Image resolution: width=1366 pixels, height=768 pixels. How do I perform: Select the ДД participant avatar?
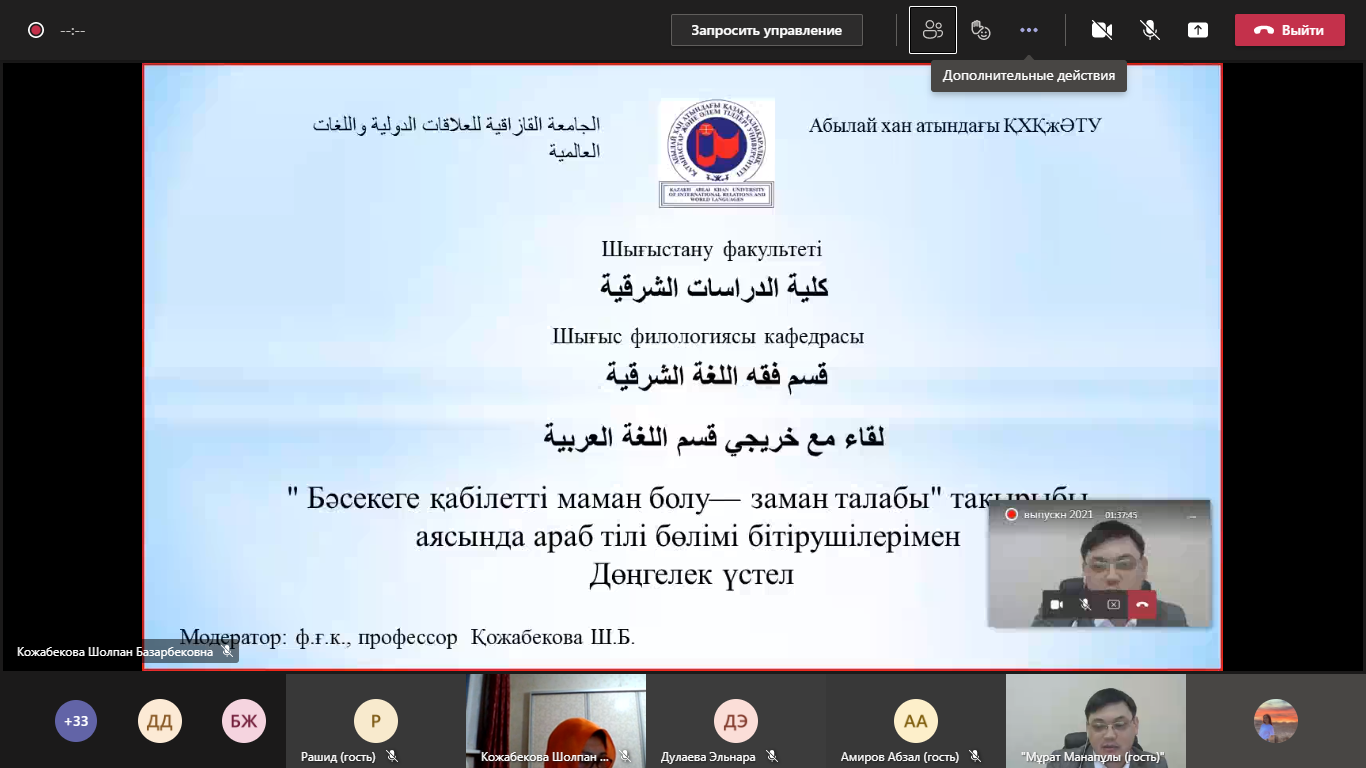pos(160,721)
